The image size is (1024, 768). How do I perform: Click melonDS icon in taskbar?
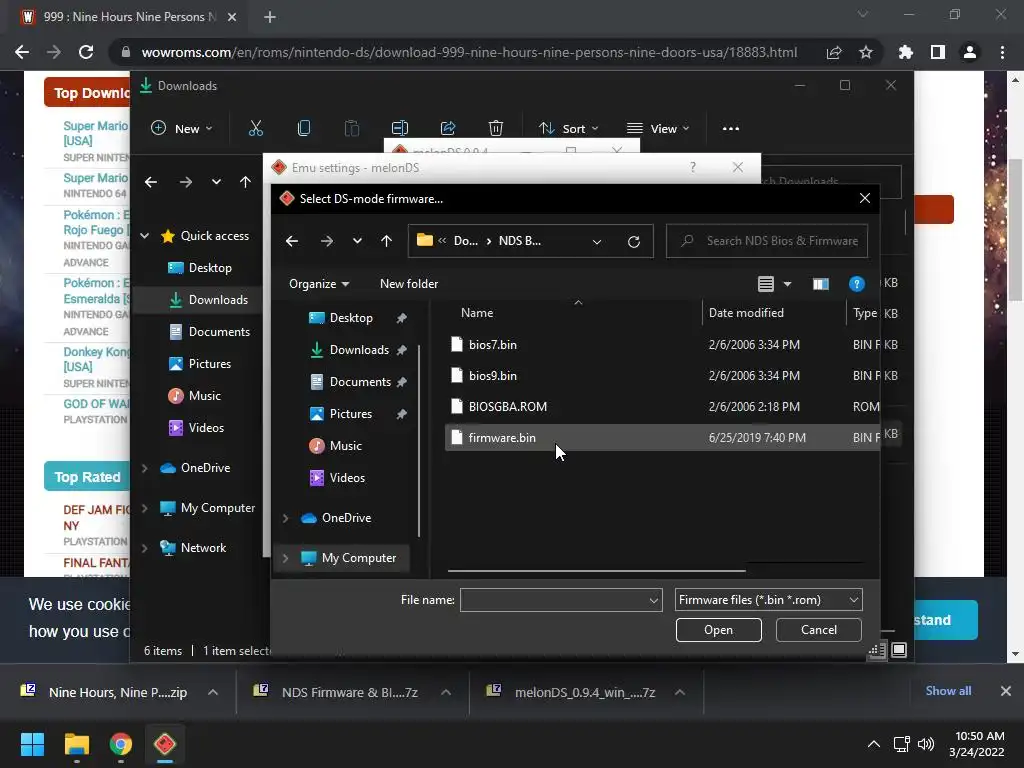165,744
